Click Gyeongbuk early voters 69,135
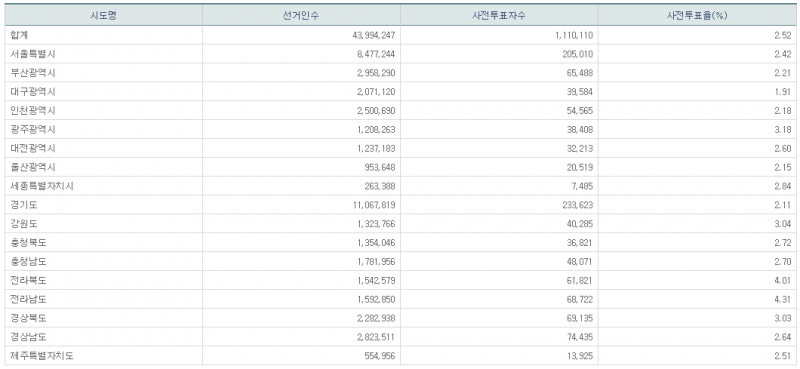 coord(580,318)
